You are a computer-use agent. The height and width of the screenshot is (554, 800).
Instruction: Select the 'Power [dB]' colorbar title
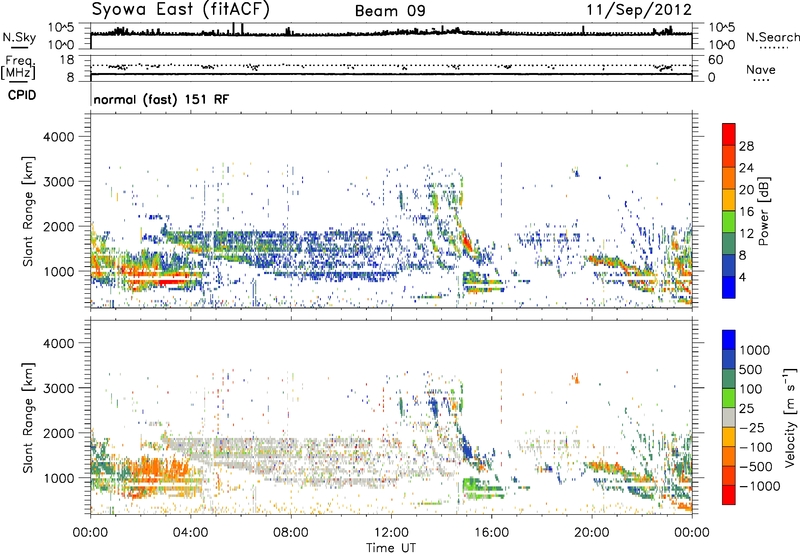click(x=764, y=211)
